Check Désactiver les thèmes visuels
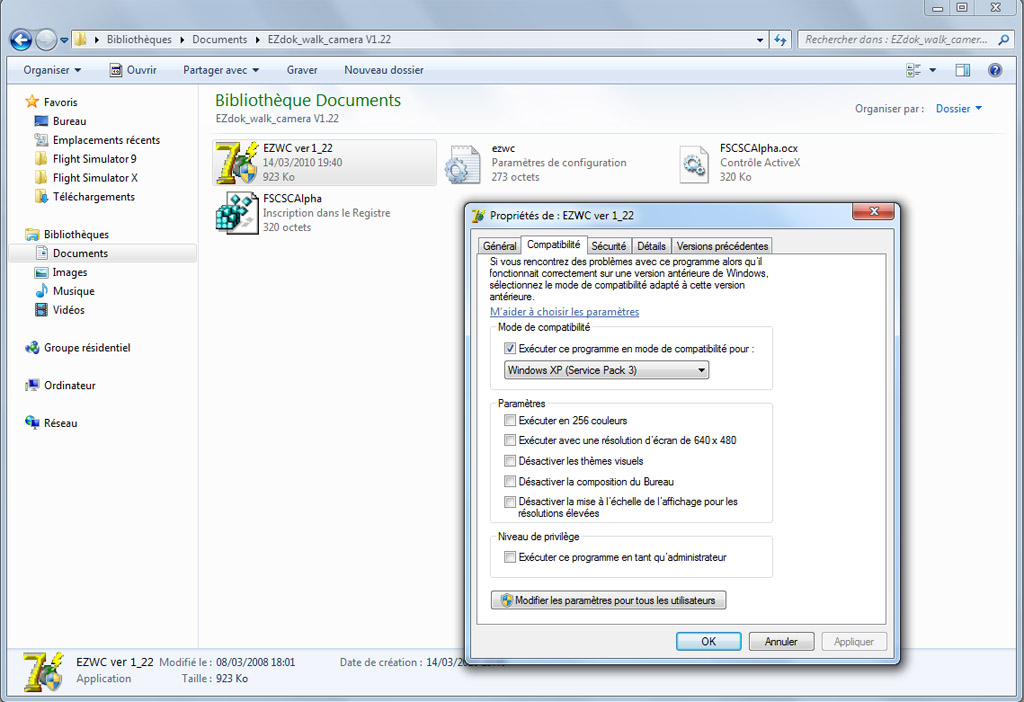The height and width of the screenshot is (702, 1024). [x=510, y=461]
